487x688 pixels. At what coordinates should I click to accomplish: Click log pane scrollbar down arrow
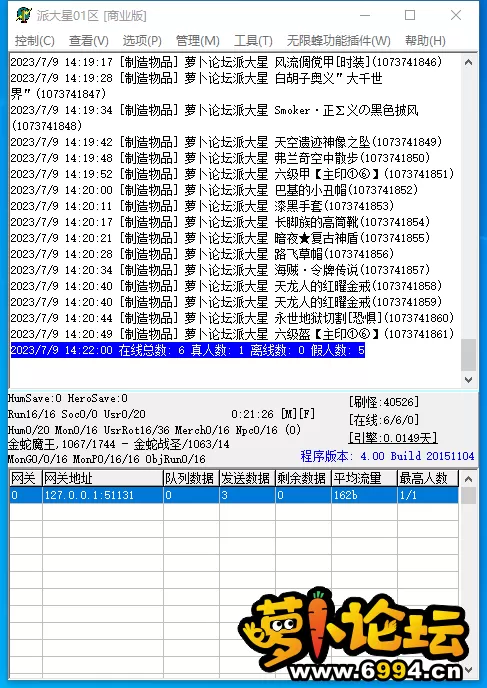468,380
